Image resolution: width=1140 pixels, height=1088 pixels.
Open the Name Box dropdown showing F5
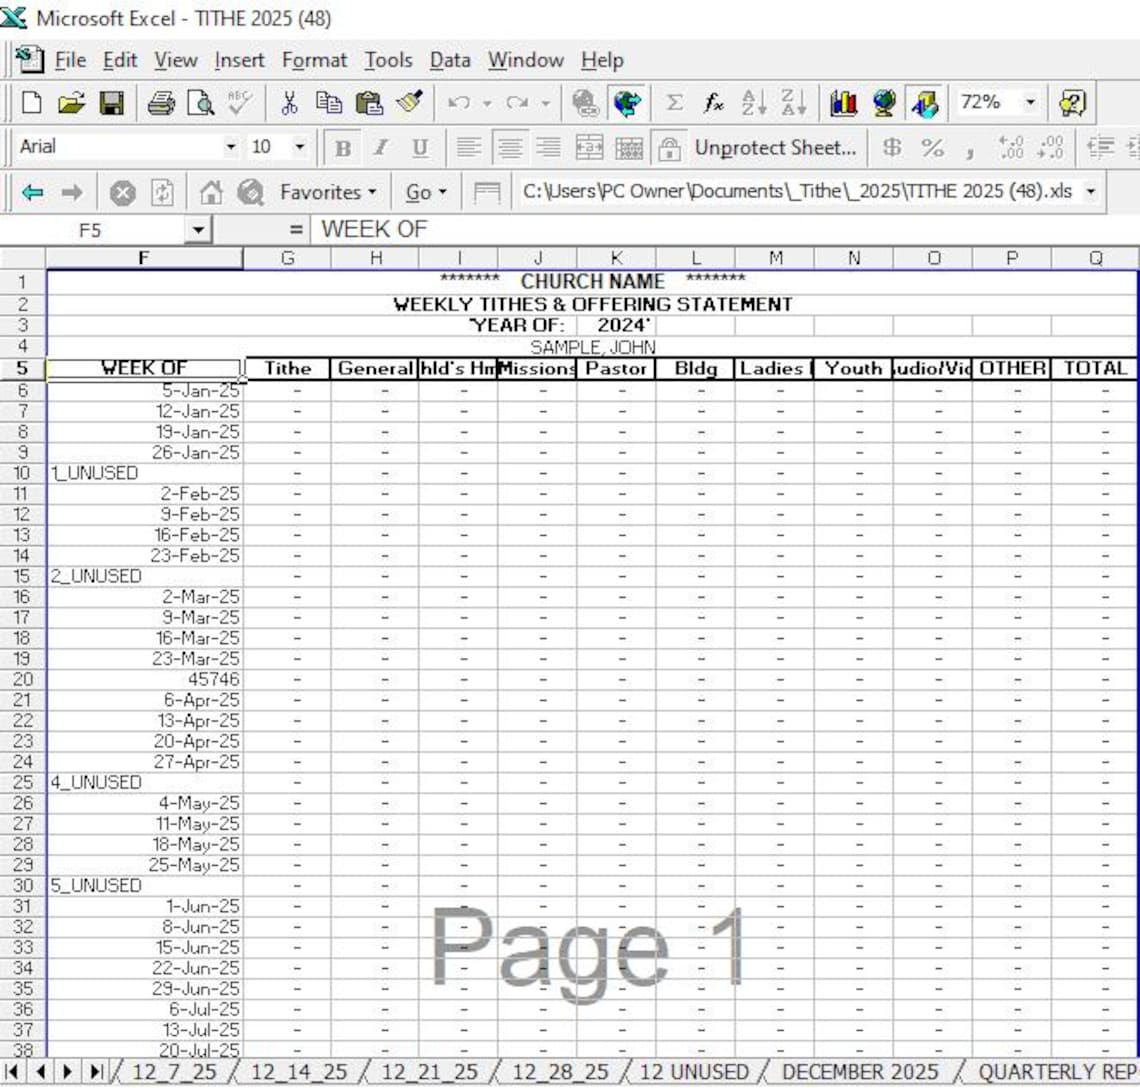pos(197,229)
